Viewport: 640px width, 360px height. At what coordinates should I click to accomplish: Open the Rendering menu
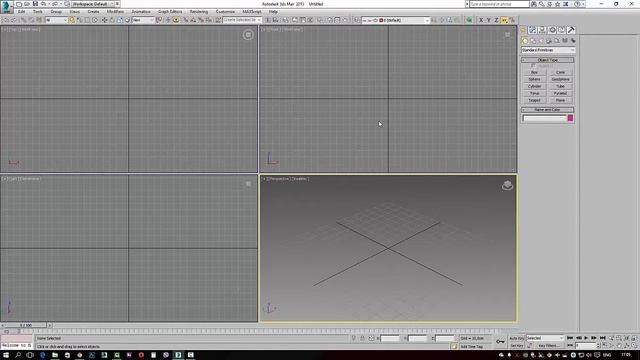tap(199, 12)
